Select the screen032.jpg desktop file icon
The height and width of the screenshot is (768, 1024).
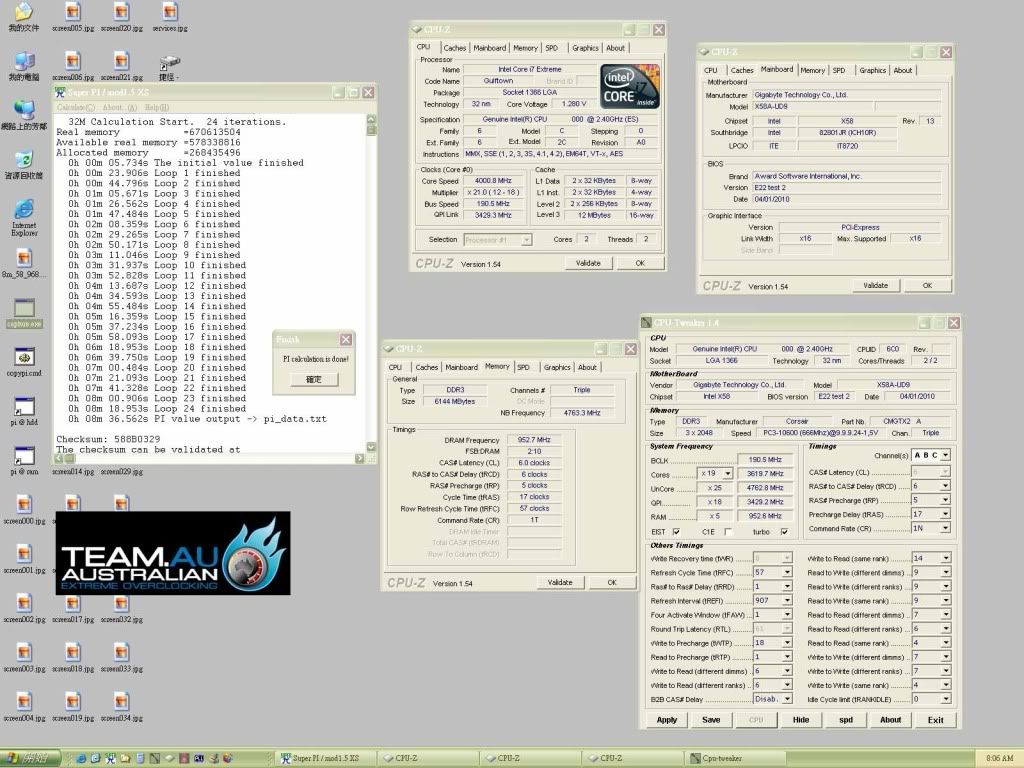click(121, 608)
